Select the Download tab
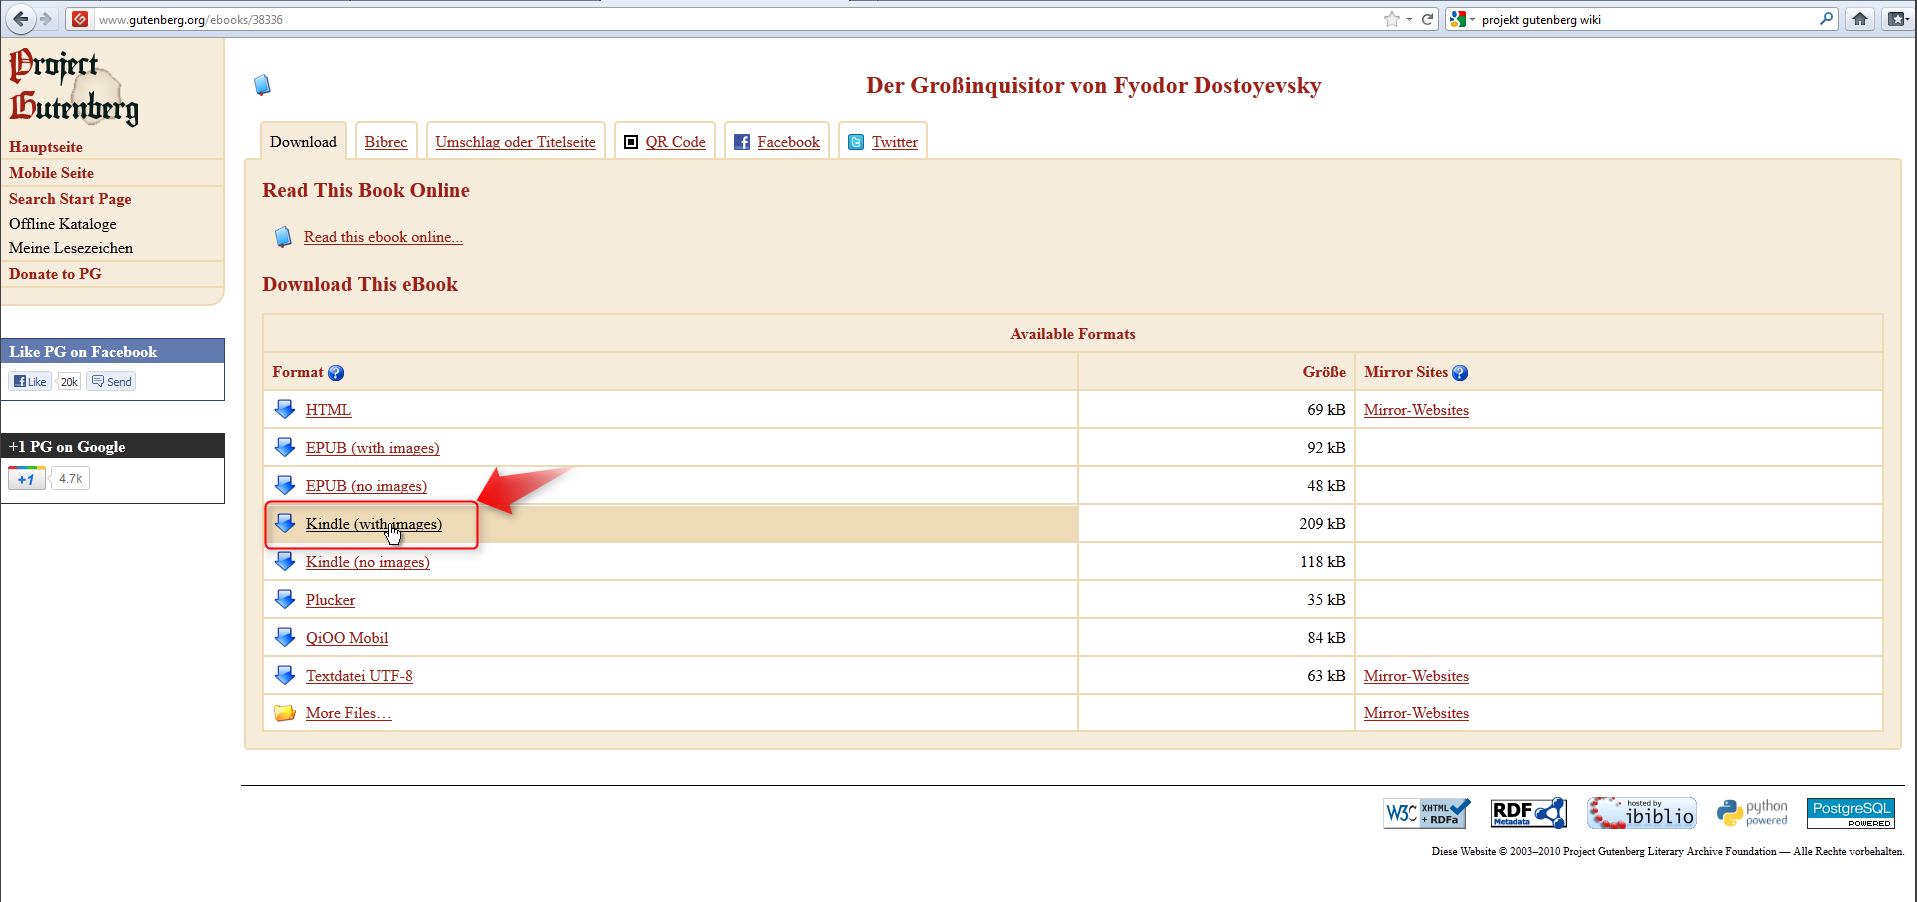1917x902 pixels. click(x=303, y=142)
